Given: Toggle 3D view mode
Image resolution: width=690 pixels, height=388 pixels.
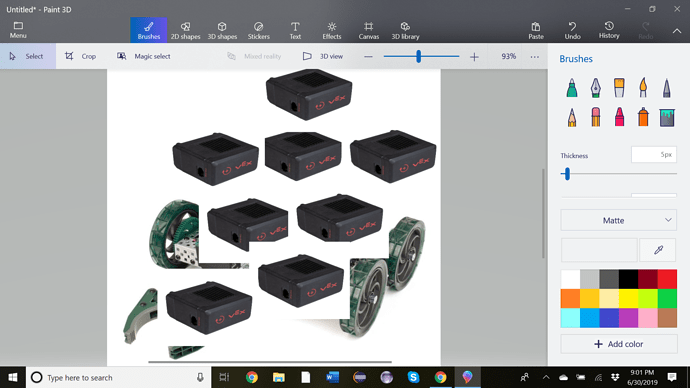Looking at the screenshot, I should point(323,56).
